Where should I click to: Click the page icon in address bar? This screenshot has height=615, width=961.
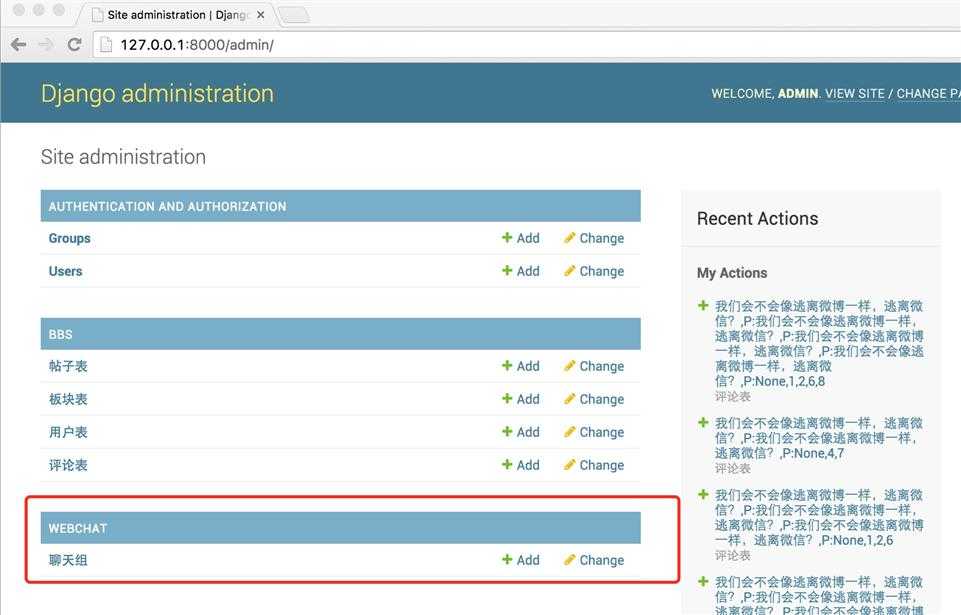[x=106, y=45]
